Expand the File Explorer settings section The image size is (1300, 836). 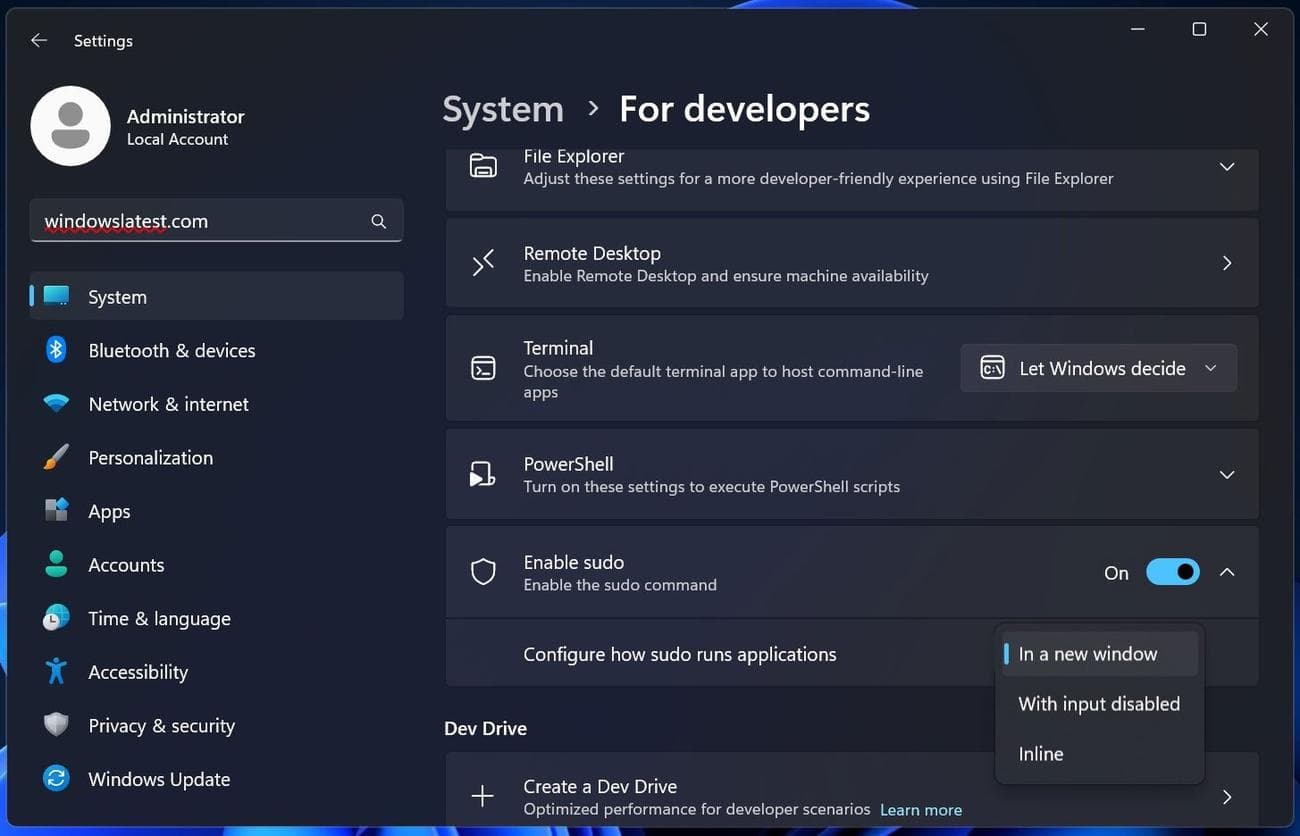click(1226, 167)
